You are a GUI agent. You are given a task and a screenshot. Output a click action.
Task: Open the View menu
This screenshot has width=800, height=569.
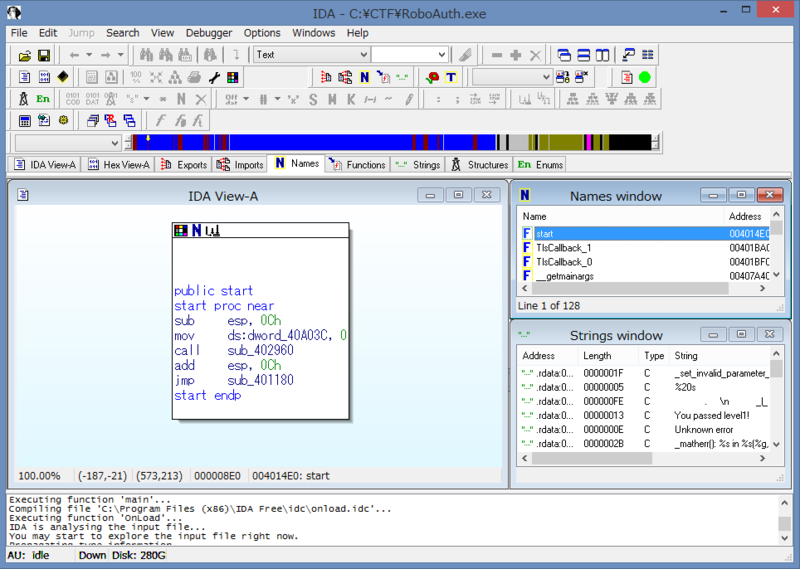point(162,33)
